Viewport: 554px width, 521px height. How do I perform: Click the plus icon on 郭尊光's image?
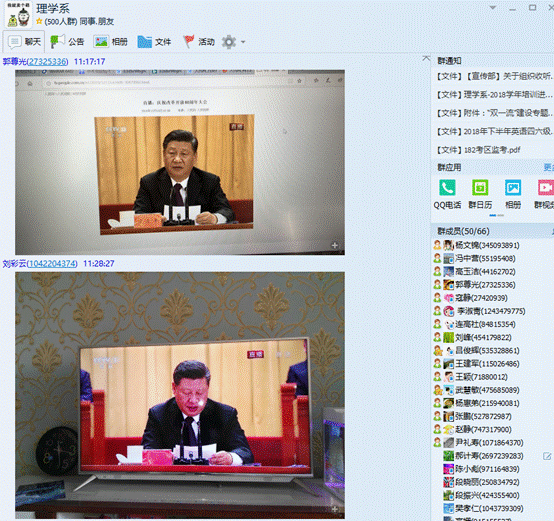pyautogui.click(x=335, y=245)
